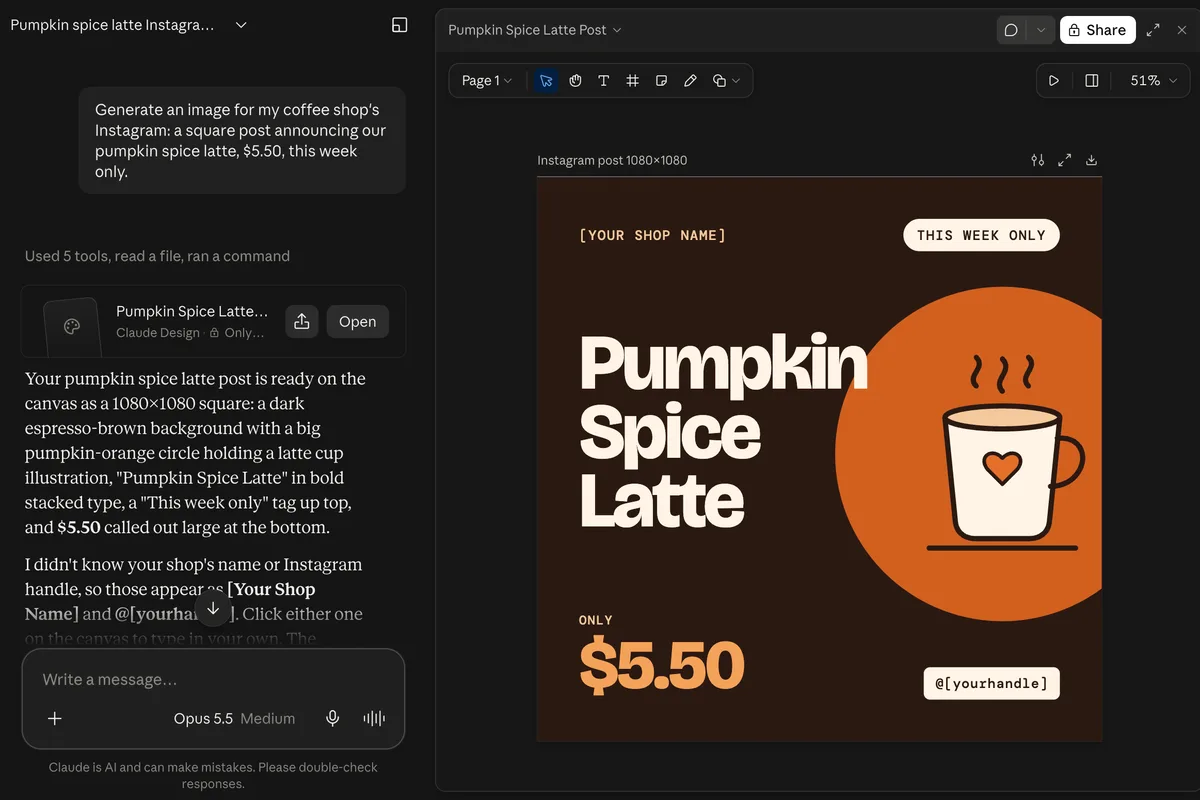Image resolution: width=1200 pixels, height=800 pixels.
Task: Select the pencil draw tool
Action: pos(690,81)
